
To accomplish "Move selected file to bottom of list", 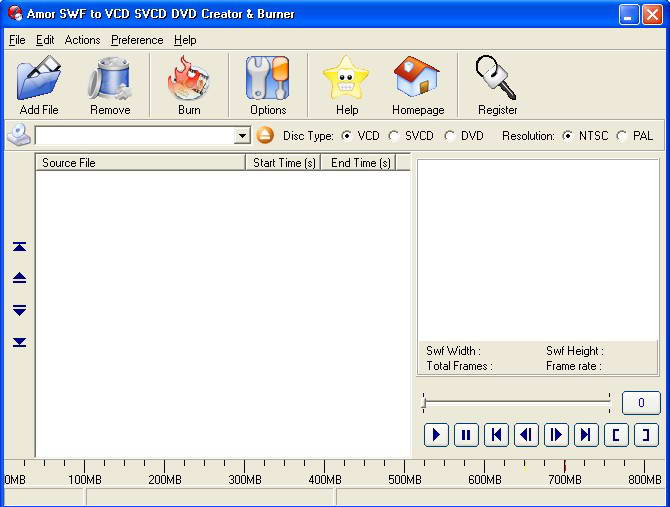I will pos(19,342).
